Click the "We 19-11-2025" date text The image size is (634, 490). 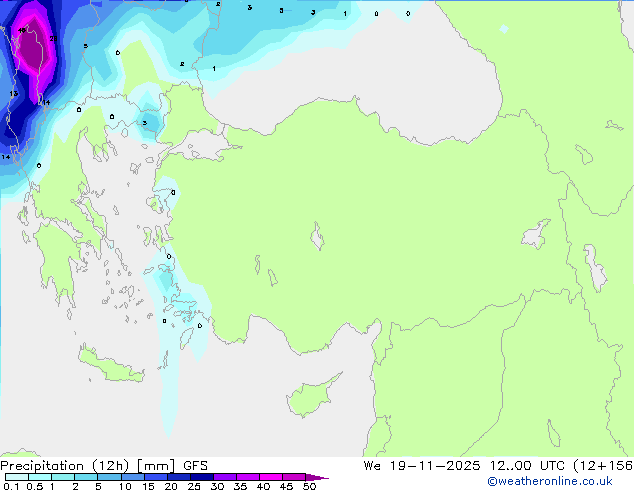(x=422, y=466)
